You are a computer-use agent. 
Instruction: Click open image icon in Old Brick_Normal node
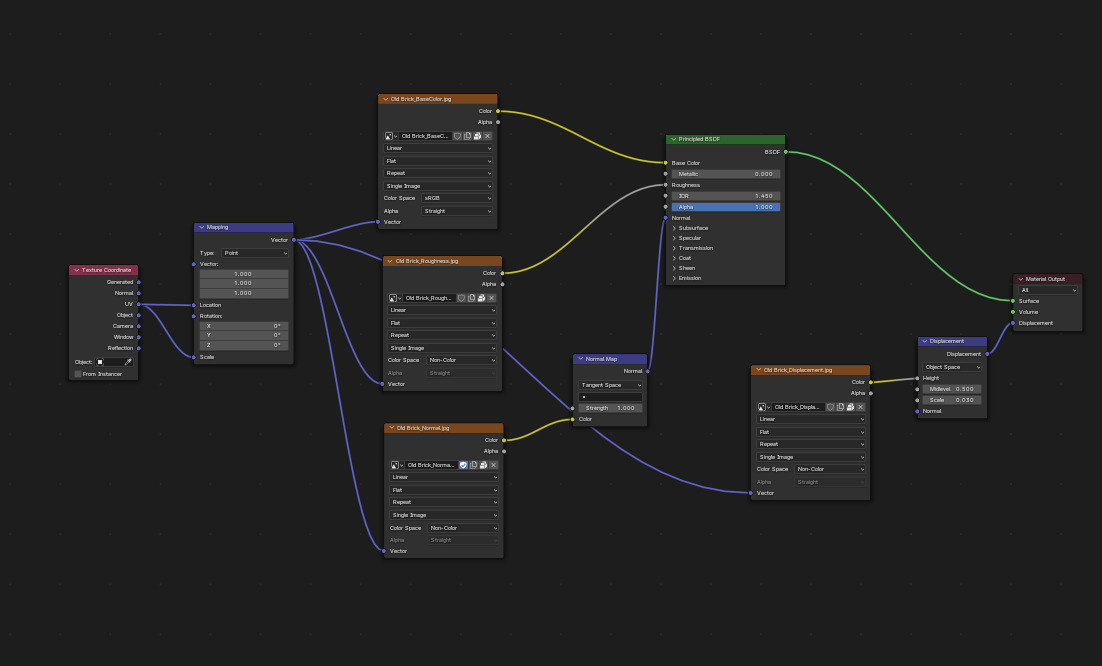pyautogui.click(x=484, y=465)
